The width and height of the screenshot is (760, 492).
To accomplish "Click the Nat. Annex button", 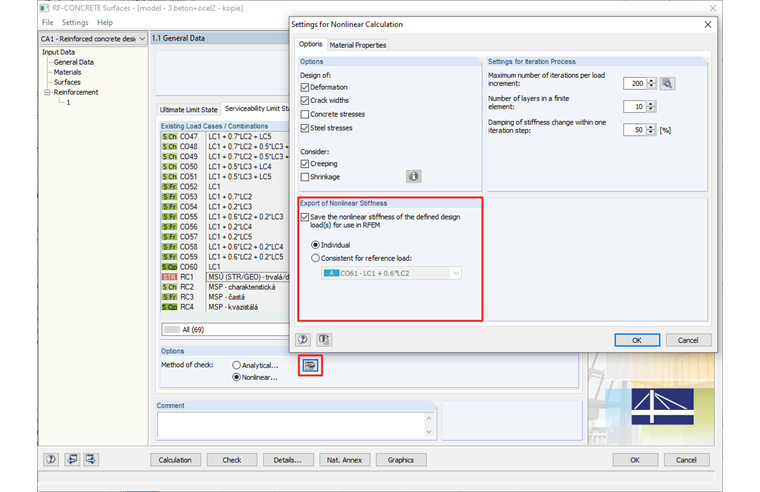I will point(344,460).
